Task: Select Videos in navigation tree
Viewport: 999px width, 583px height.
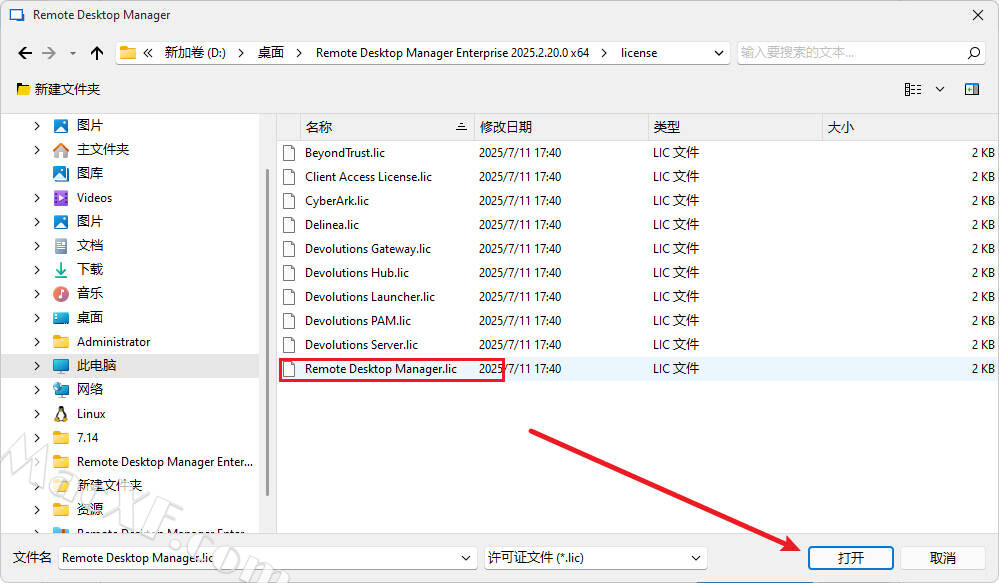Action: tap(94, 198)
